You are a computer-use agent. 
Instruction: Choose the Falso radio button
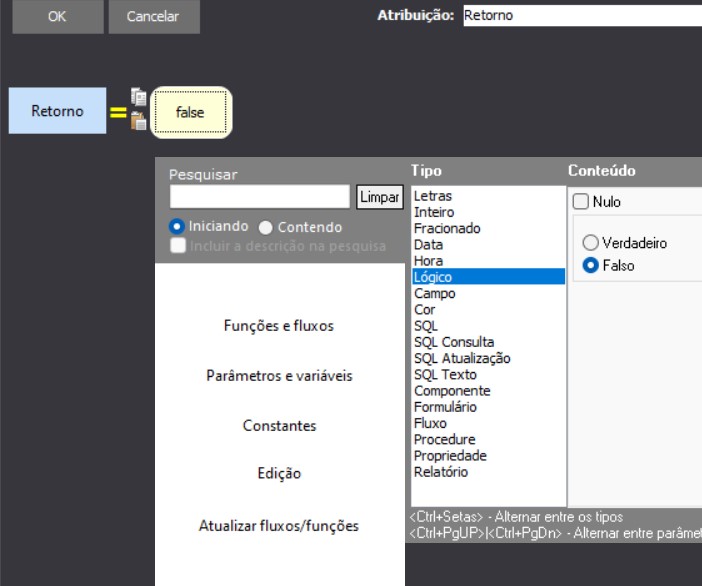click(591, 266)
